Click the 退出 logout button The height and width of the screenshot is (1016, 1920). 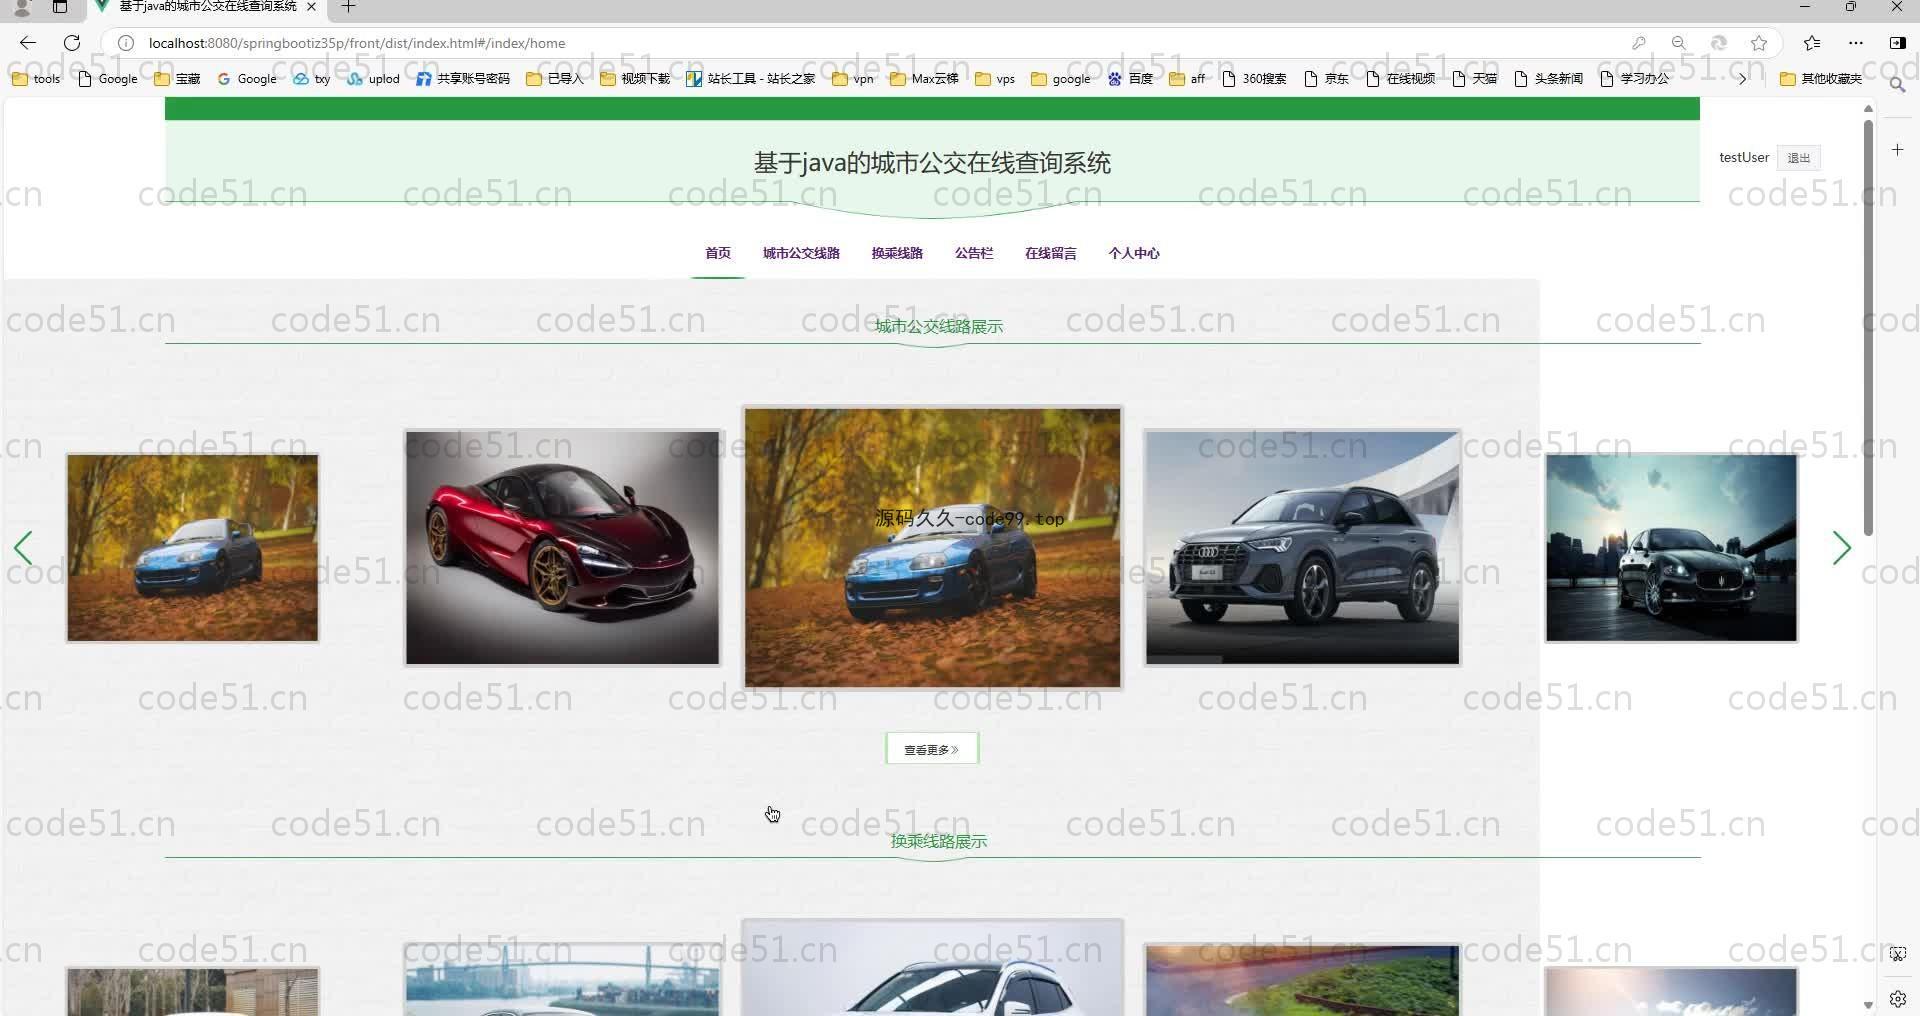pos(1798,158)
